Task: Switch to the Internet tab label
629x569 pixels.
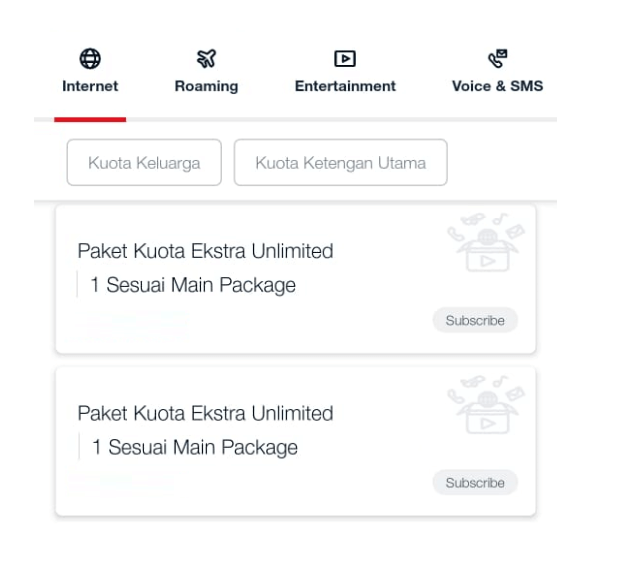Action: 90,86
